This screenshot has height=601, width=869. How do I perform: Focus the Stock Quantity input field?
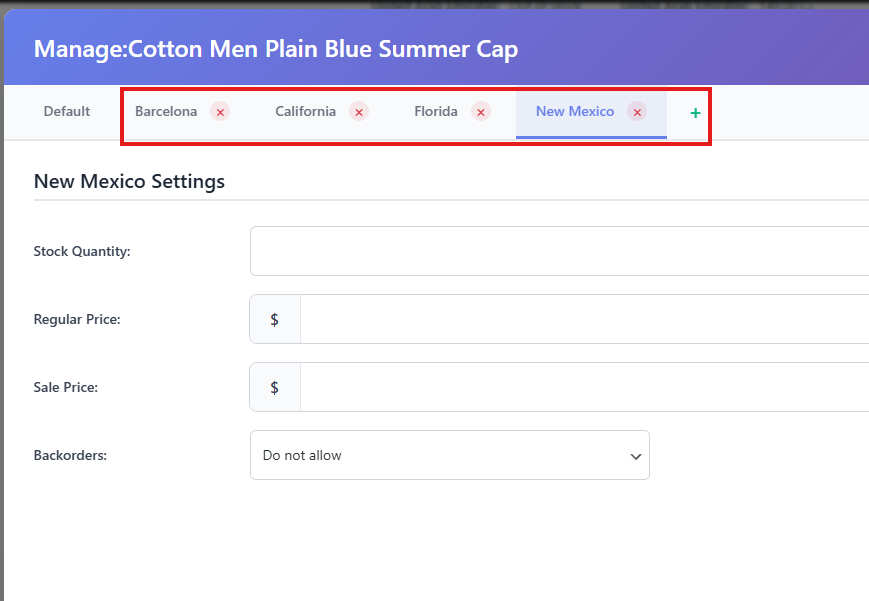(x=559, y=251)
